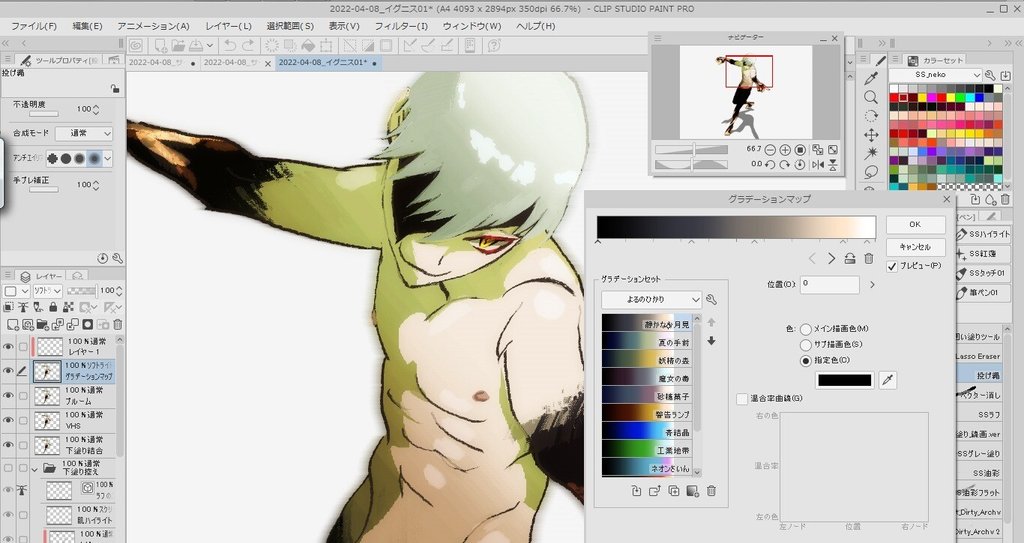Viewport: 1024px width, 543px height.
Task: Open the ウィンドウ(W) menu
Action: click(472, 26)
